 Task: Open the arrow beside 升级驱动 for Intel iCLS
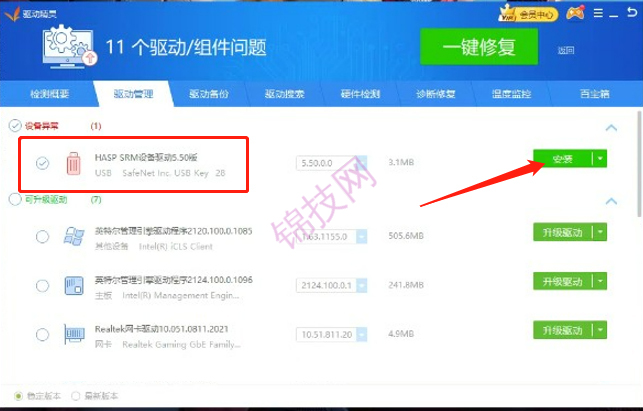pyautogui.click(x=600, y=232)
